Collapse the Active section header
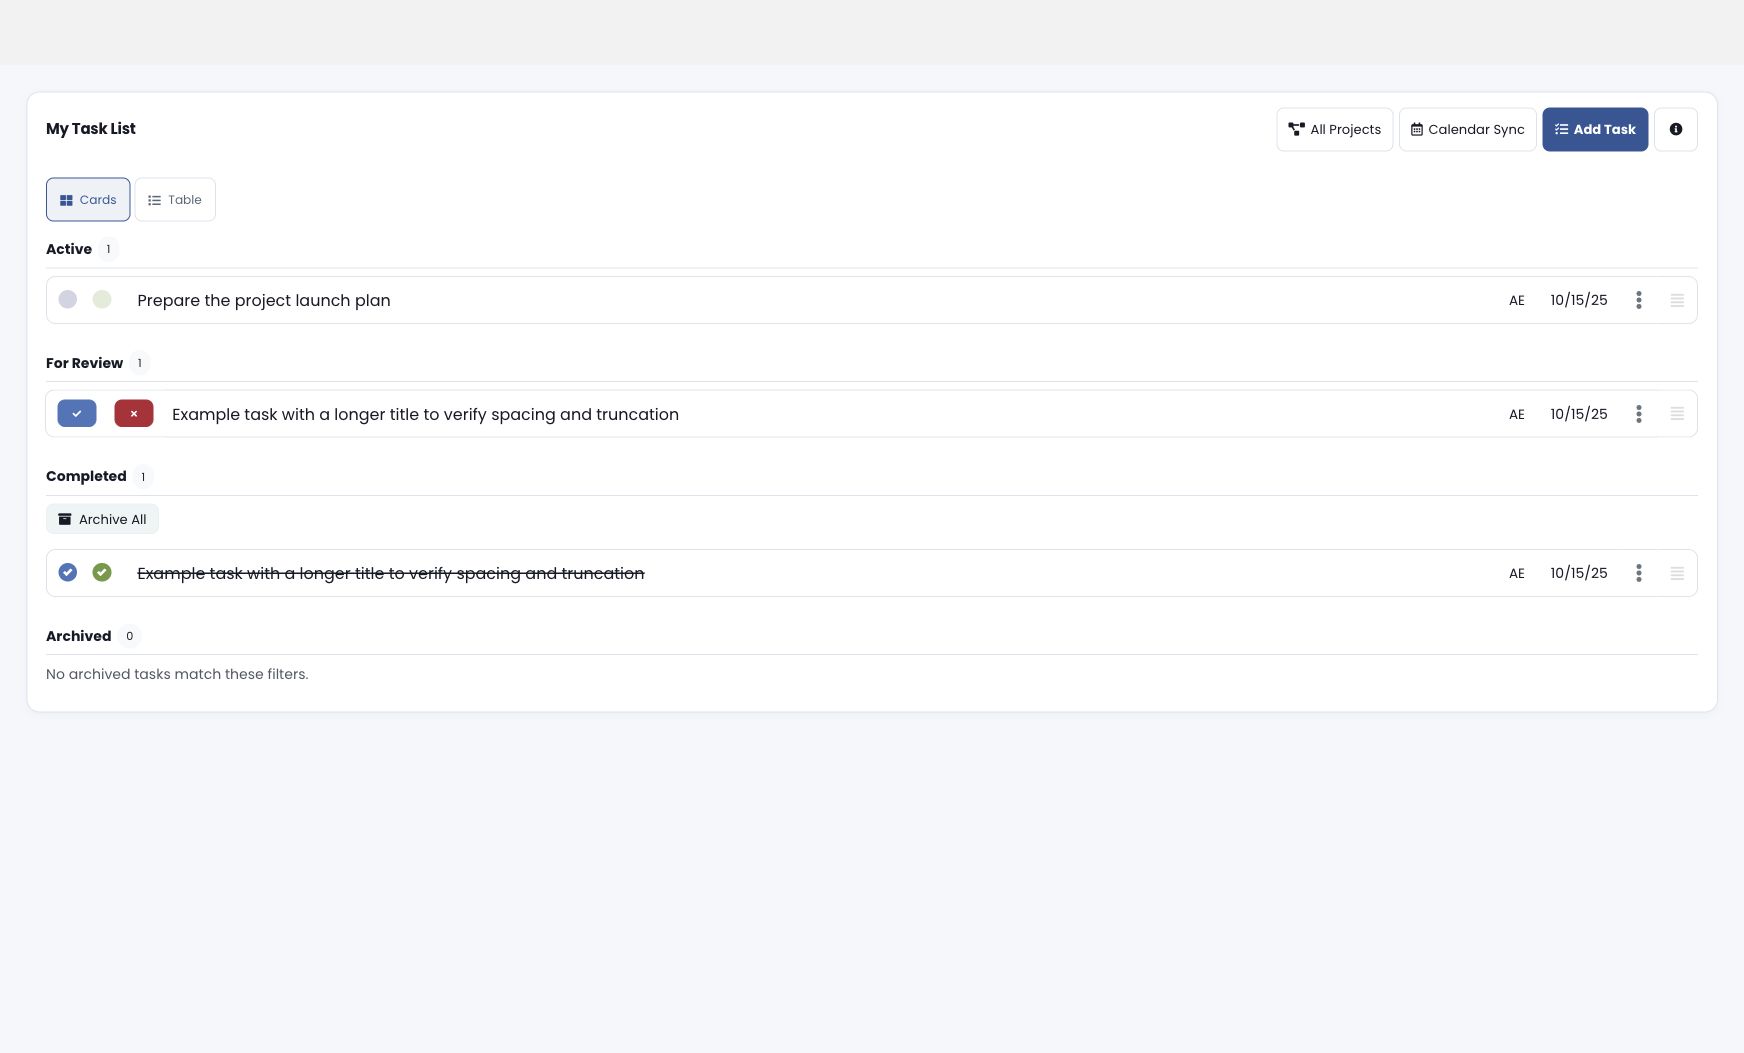The image size is (1744, 1053). 69,249
